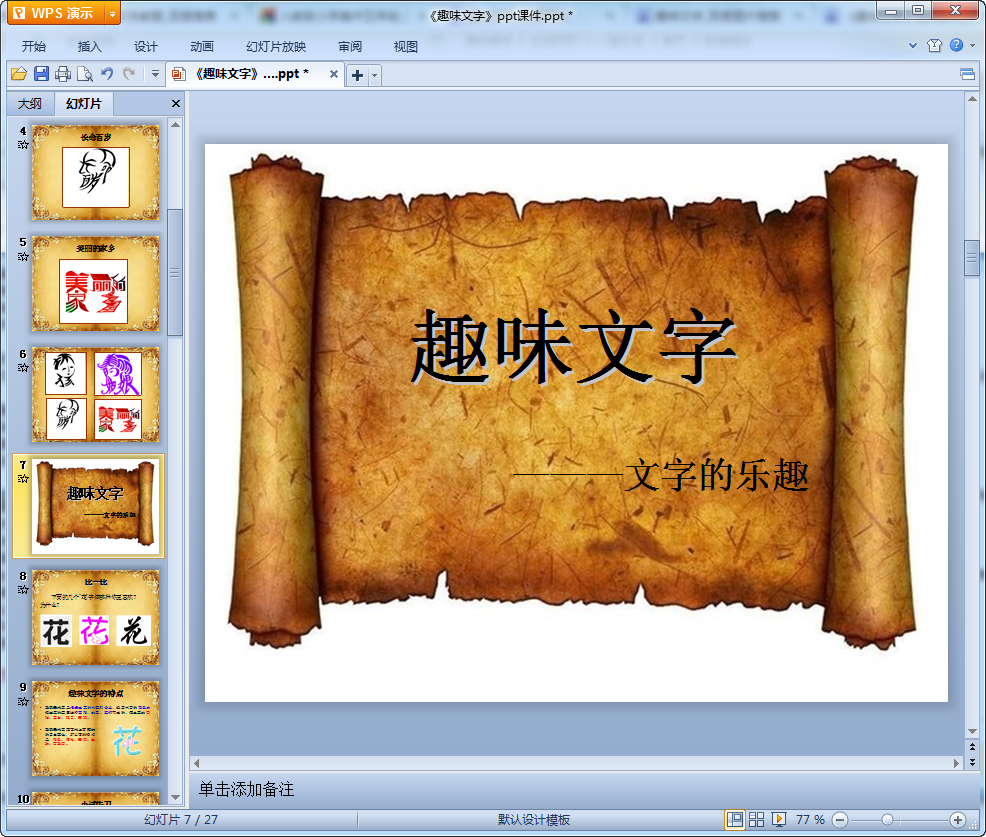Select slide 5 thumbnail 美丽的家乡
Image resolution: width=986 pixels, height=837 pixels.
(96, 283)
